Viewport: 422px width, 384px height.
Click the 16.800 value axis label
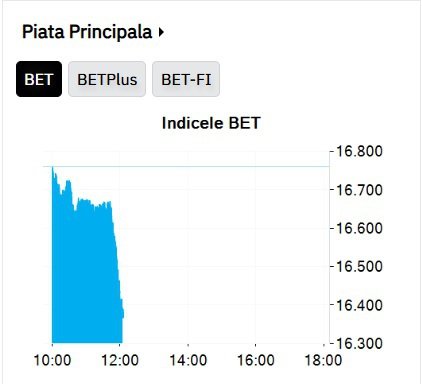pyautogui.click(x=359, y=151)
